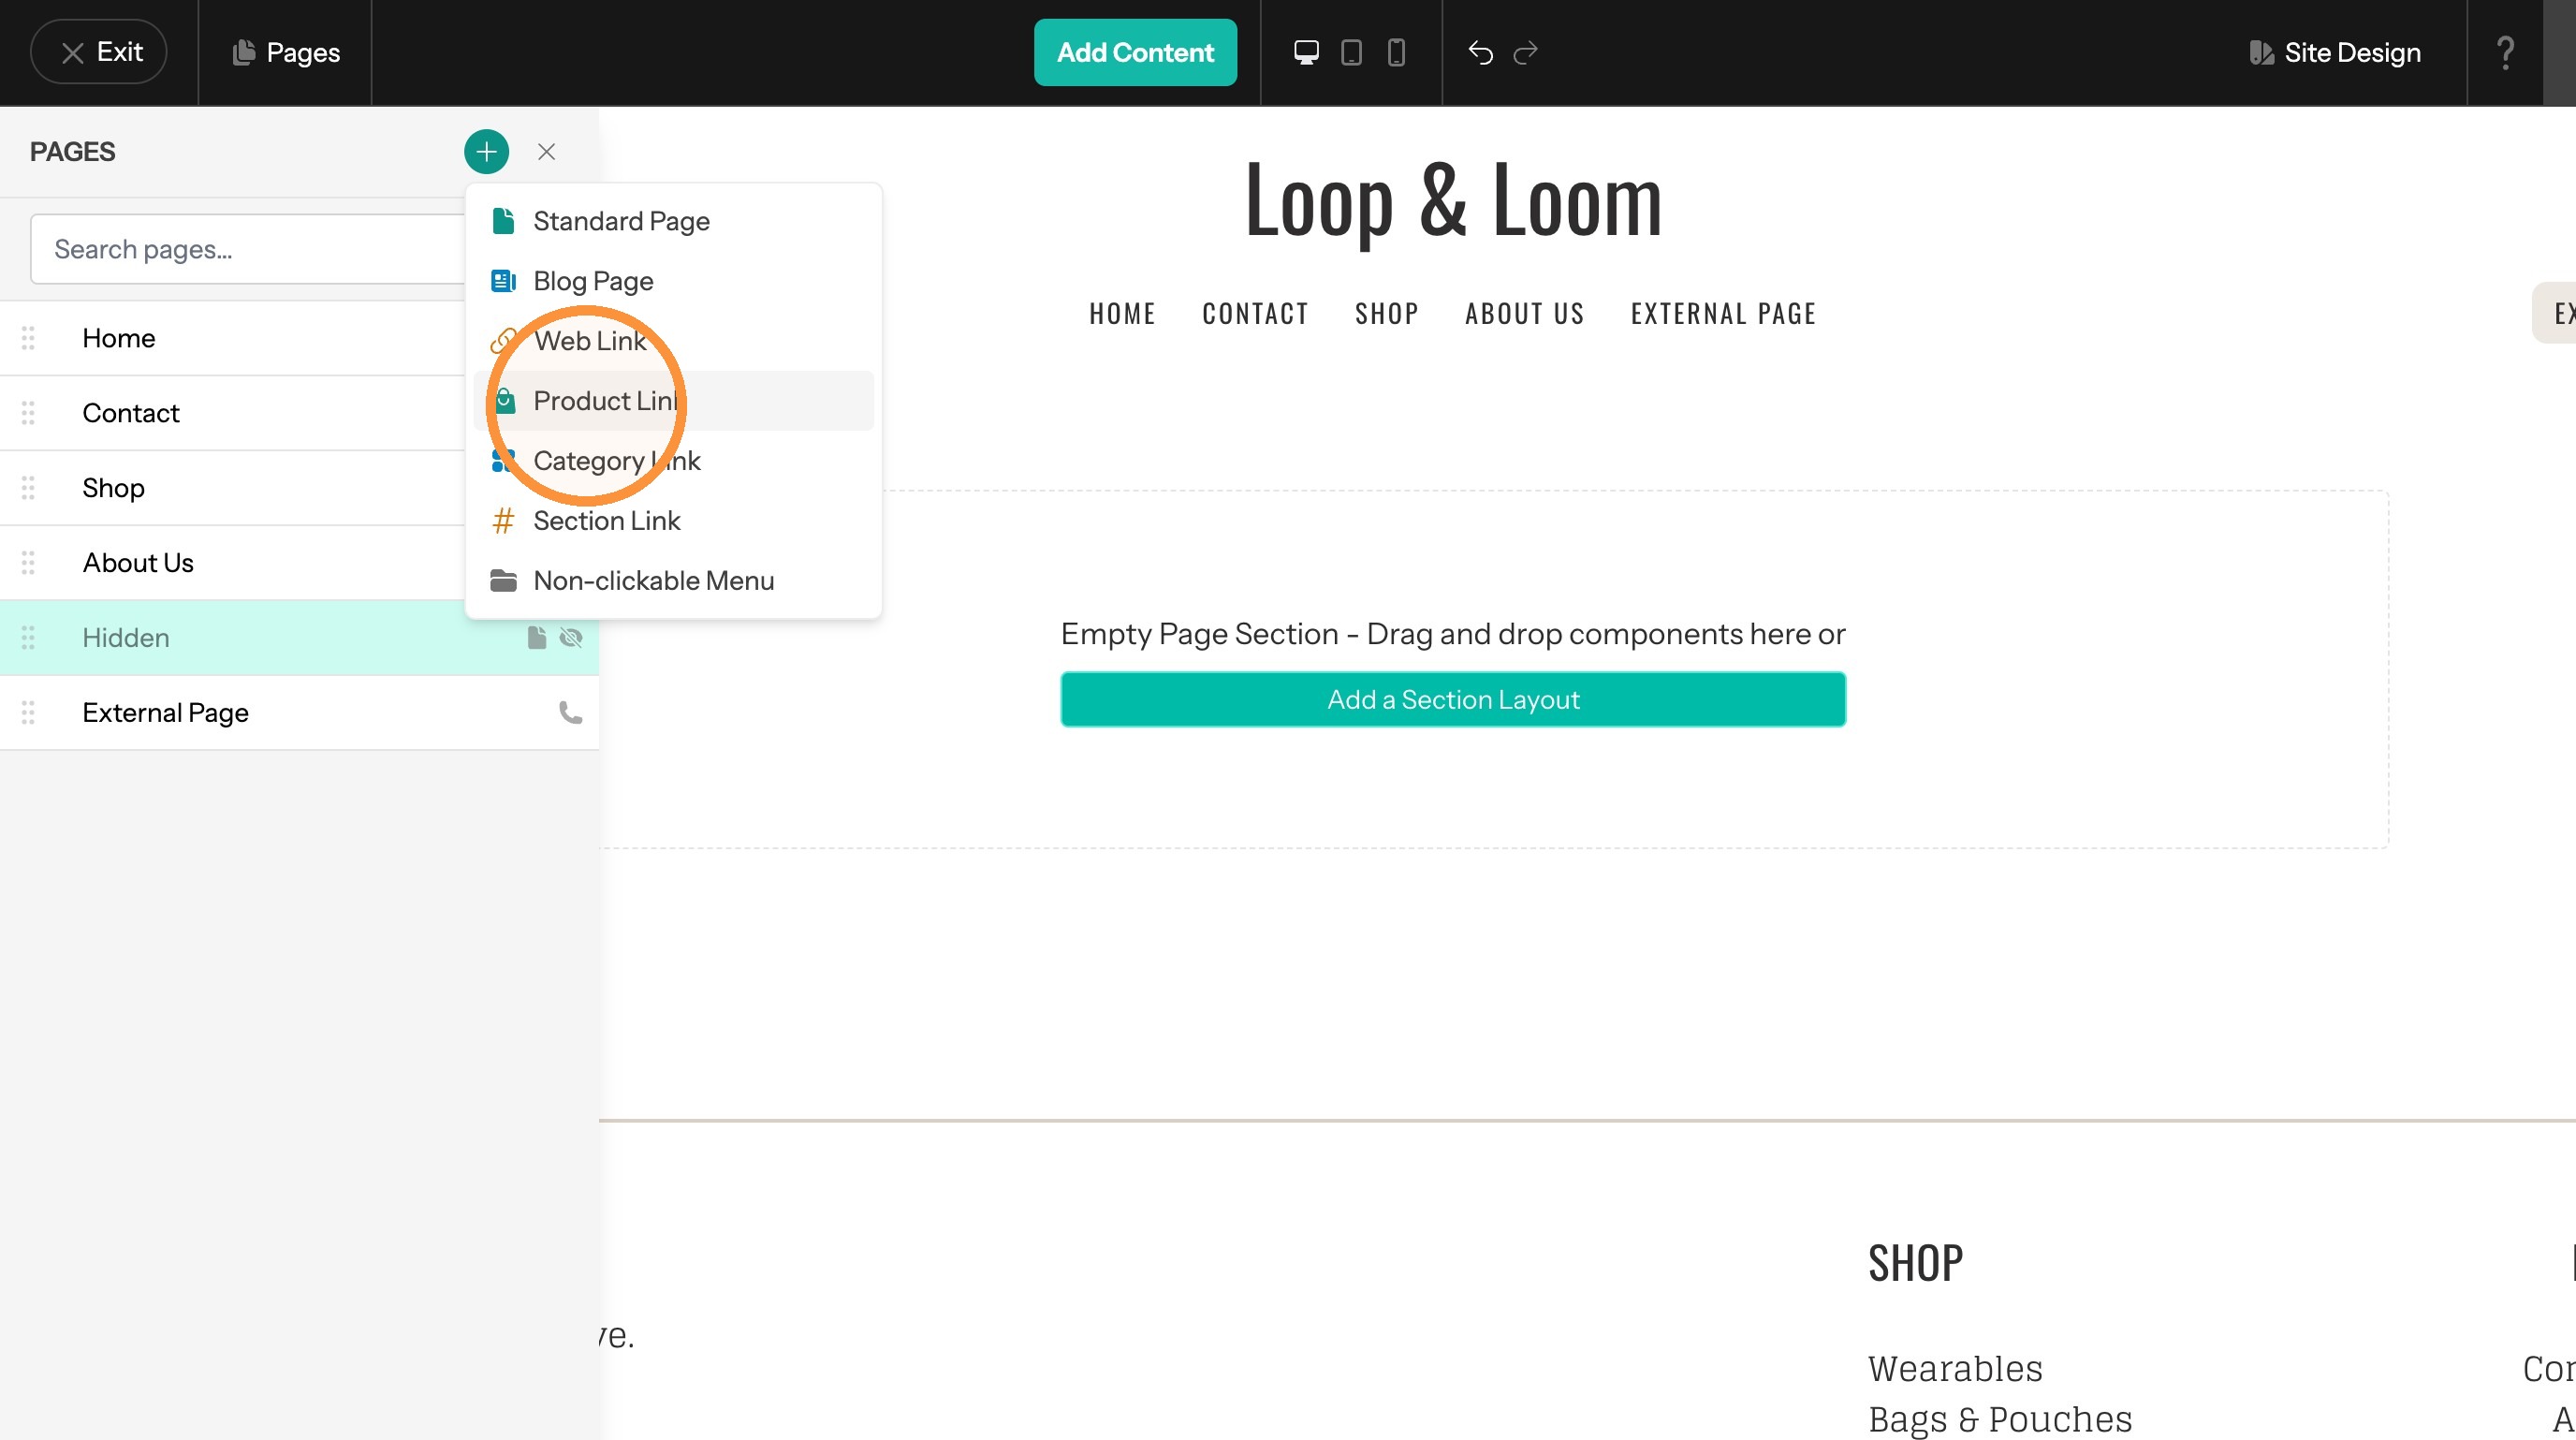2576x1440 pixels.
Task: Click the green add page plus icon
Action: coord(486,152)
